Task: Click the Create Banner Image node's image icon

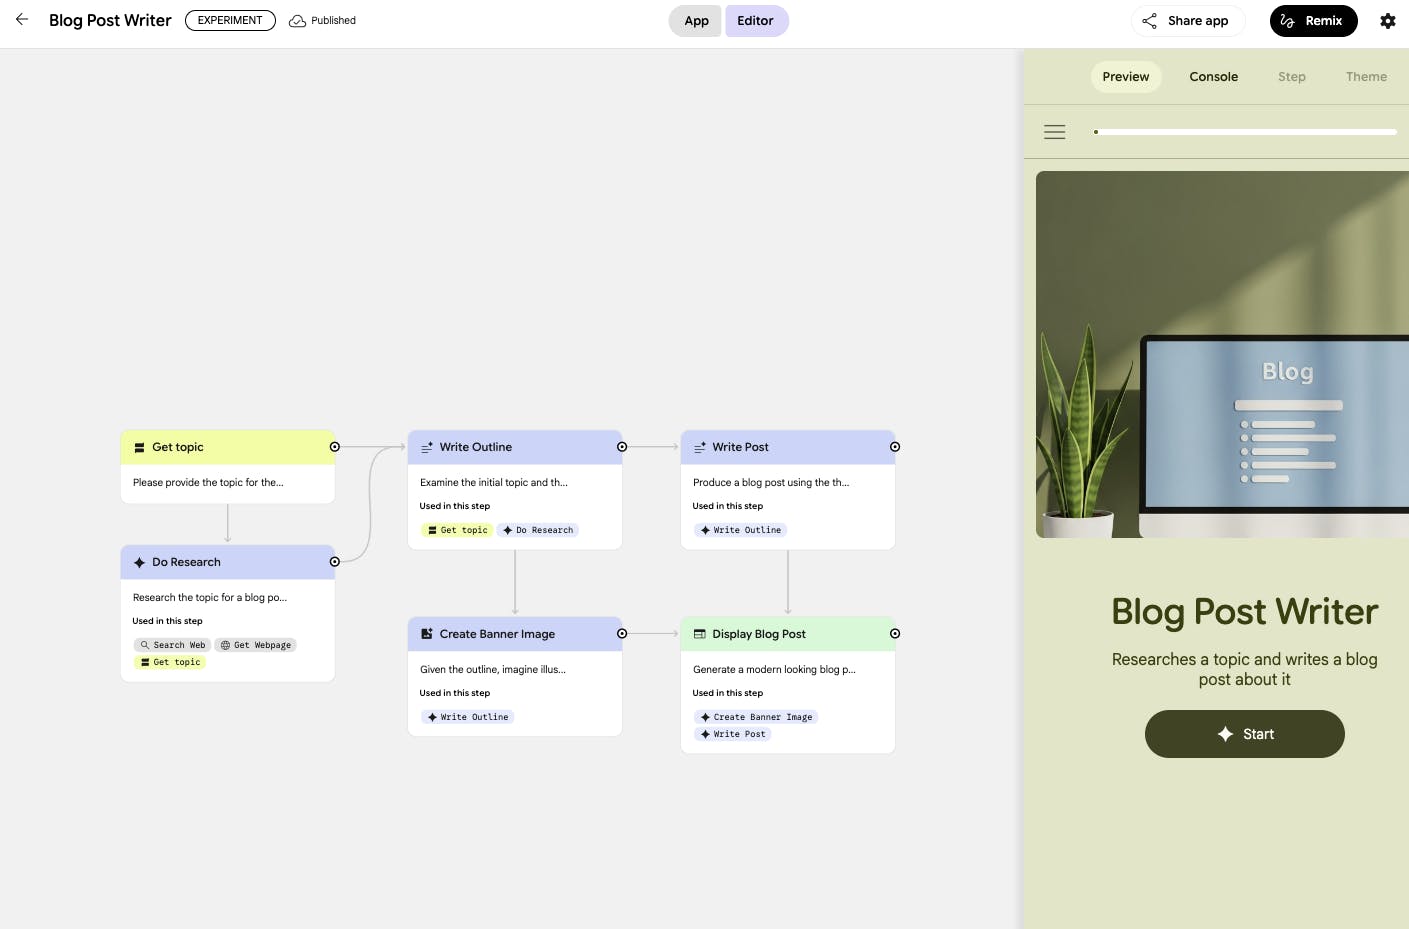Action: pyautogui.click(x=427, y=634)
